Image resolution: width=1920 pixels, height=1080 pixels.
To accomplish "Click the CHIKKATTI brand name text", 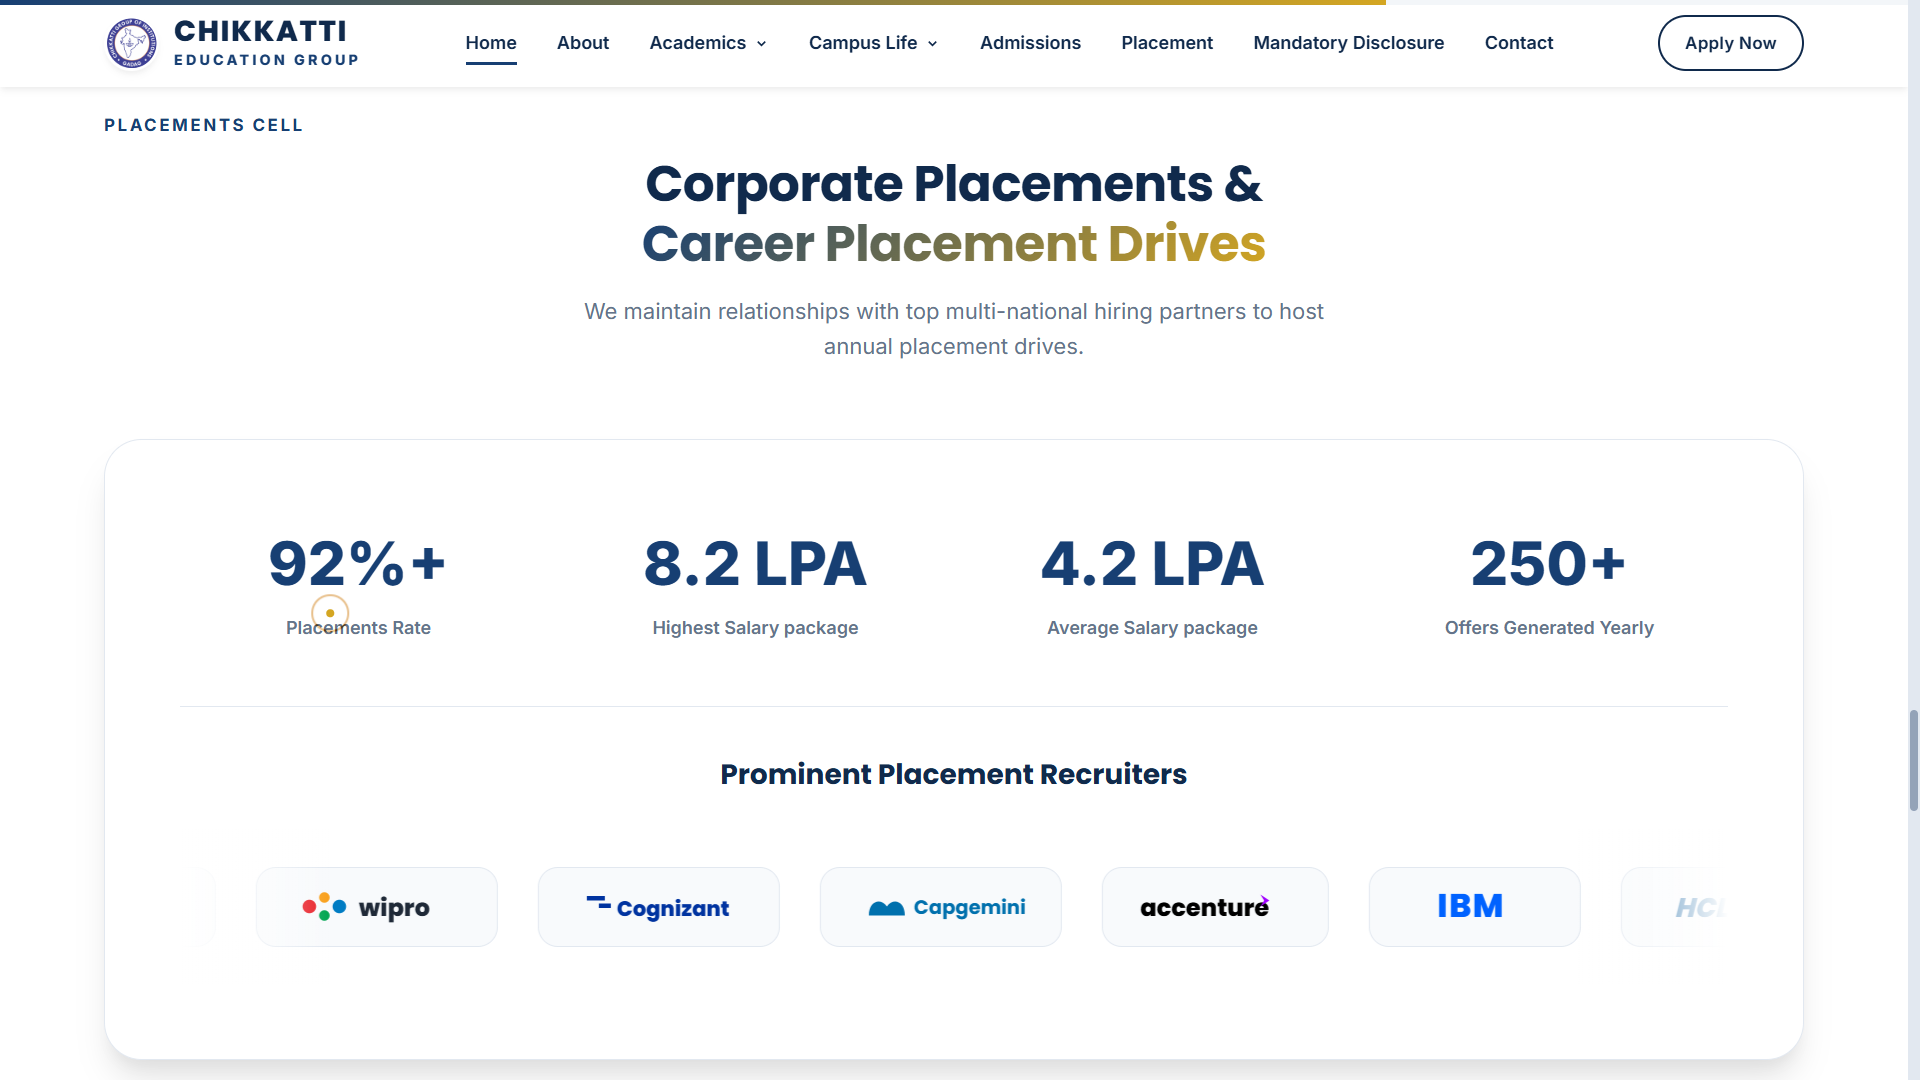I will [x=260, y=31].
